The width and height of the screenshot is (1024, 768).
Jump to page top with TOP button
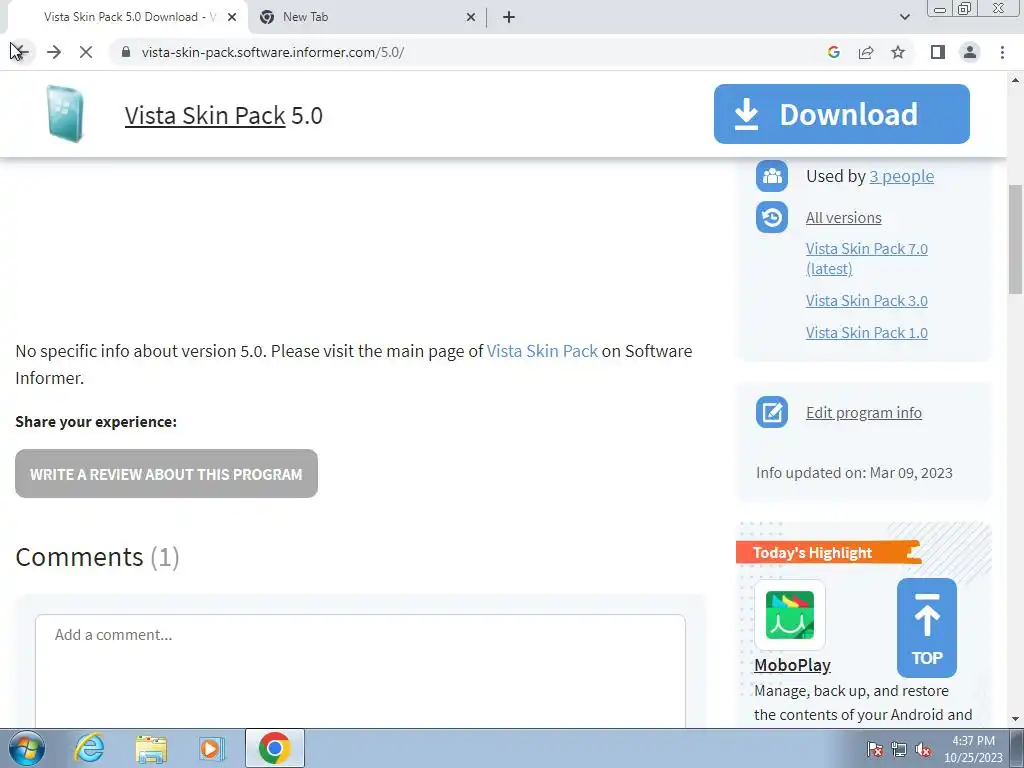[927, 628]
